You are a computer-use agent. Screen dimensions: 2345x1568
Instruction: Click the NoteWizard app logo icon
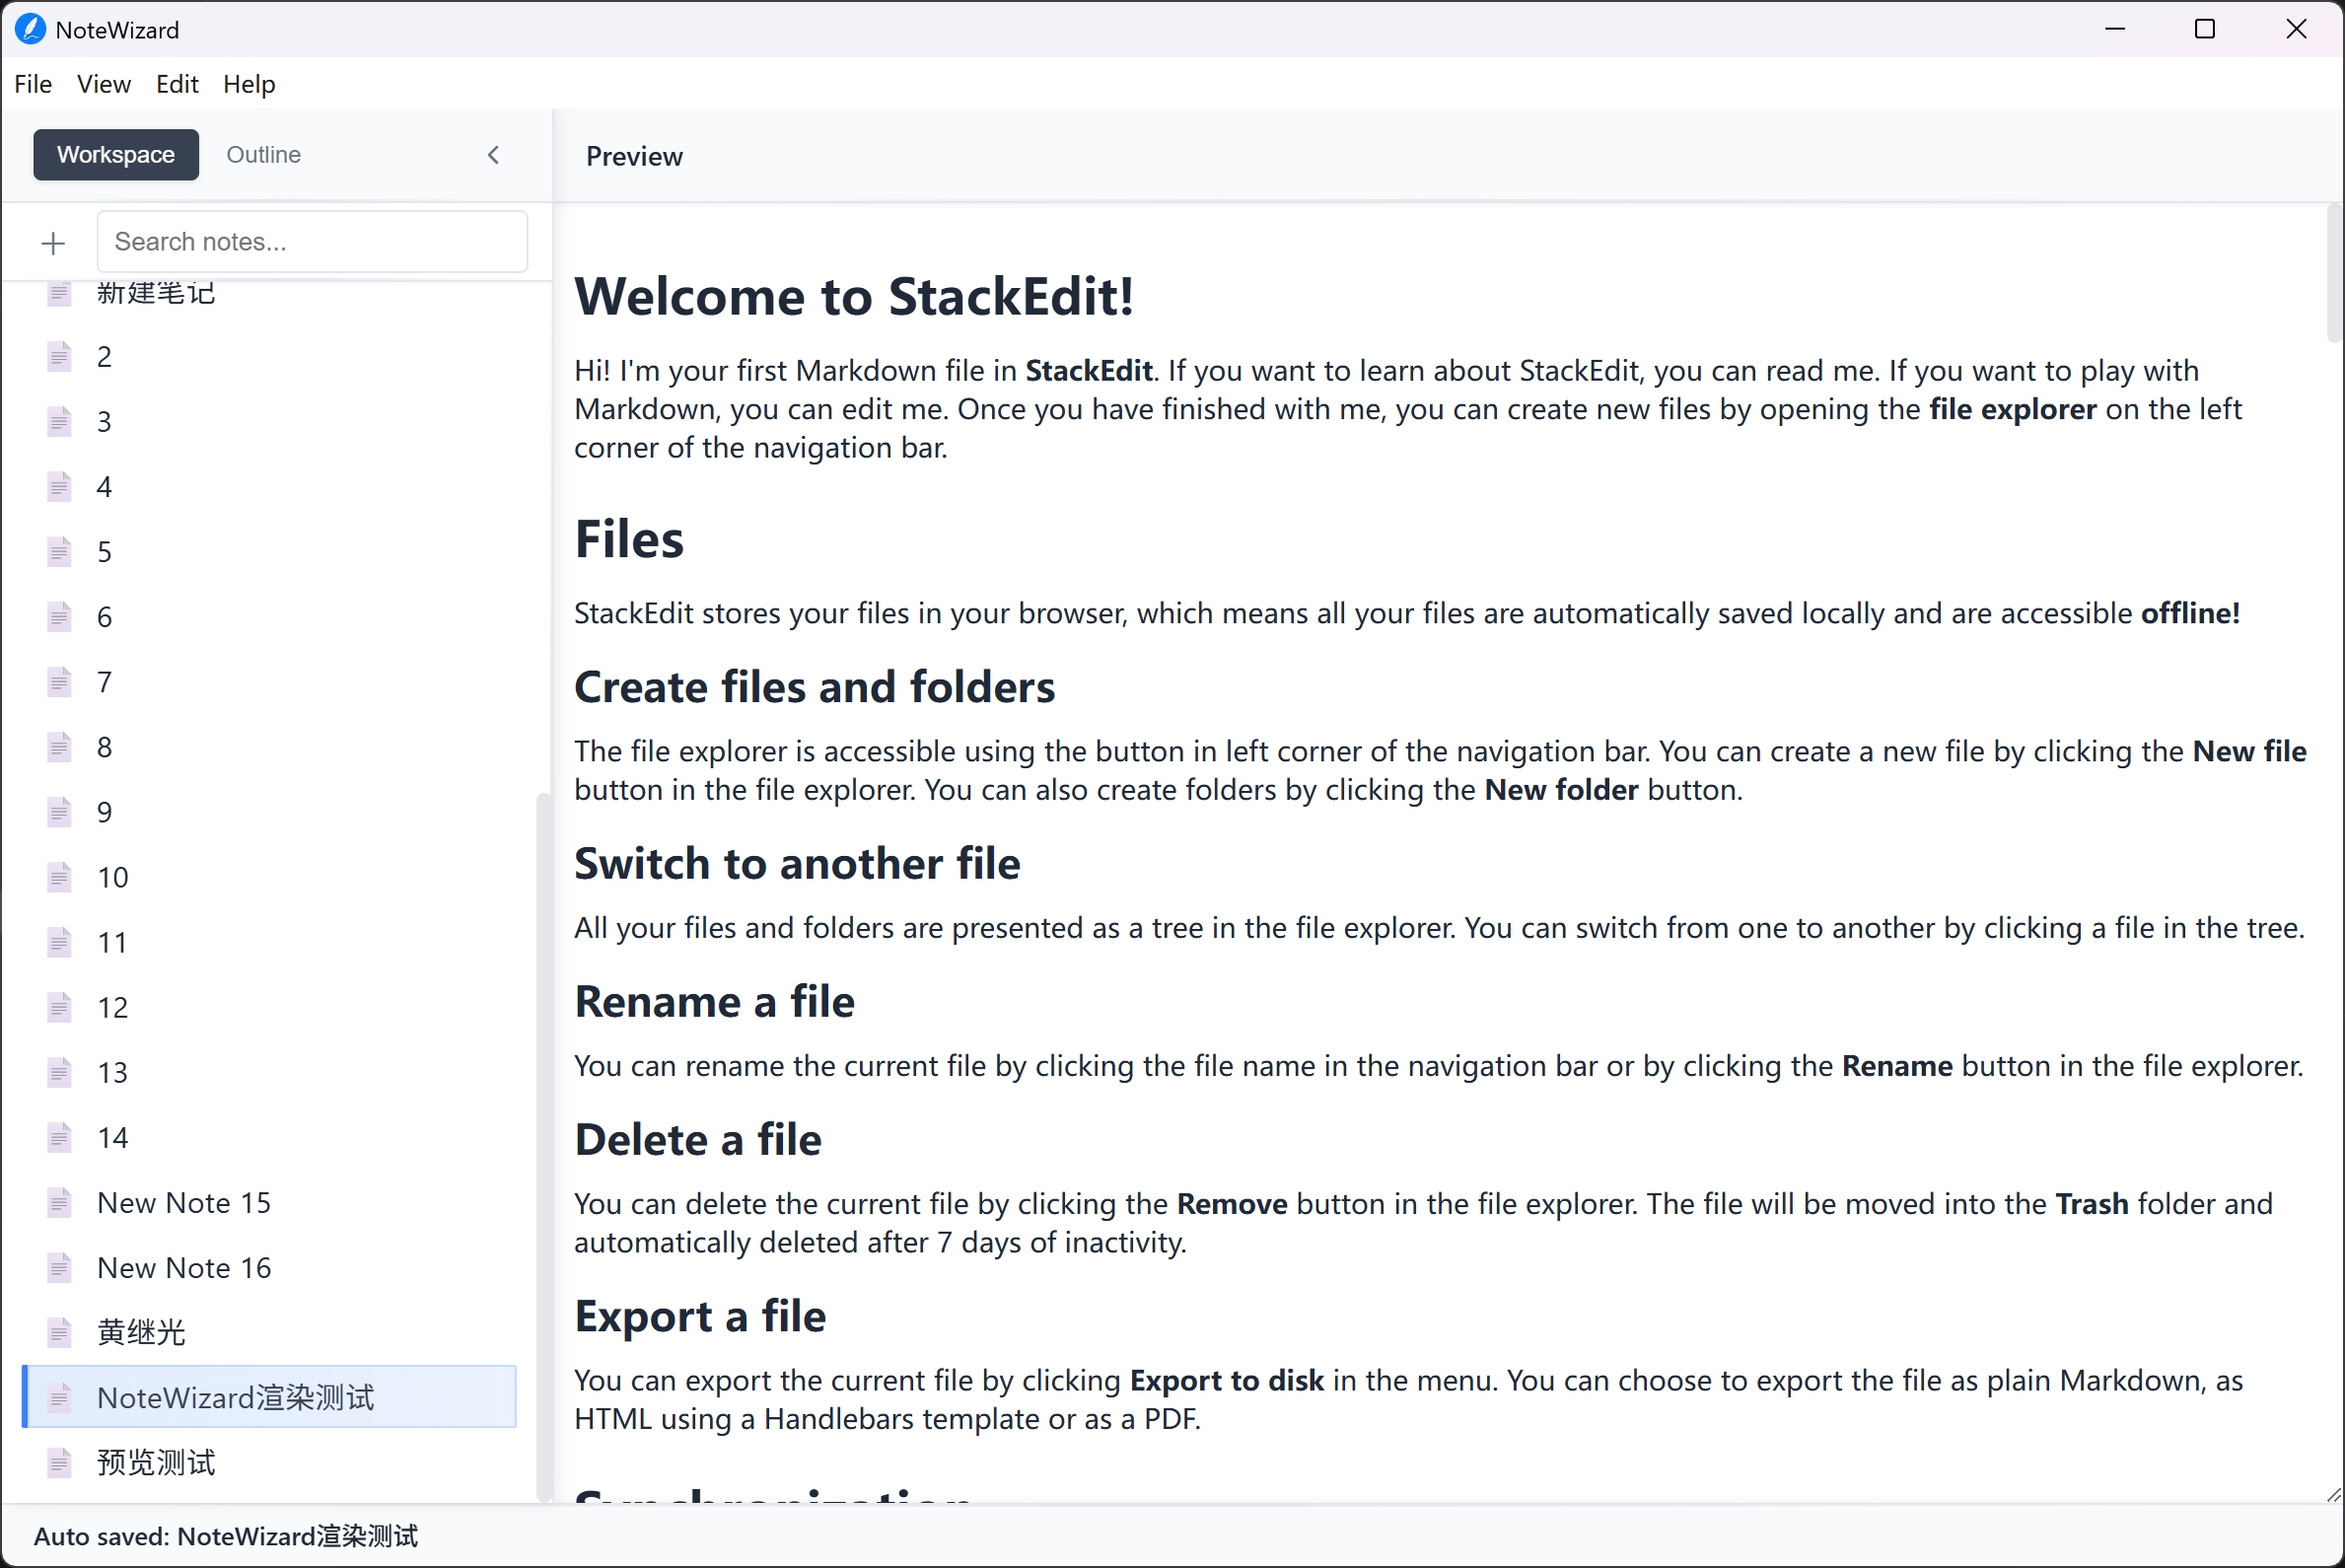pos(30,29)
